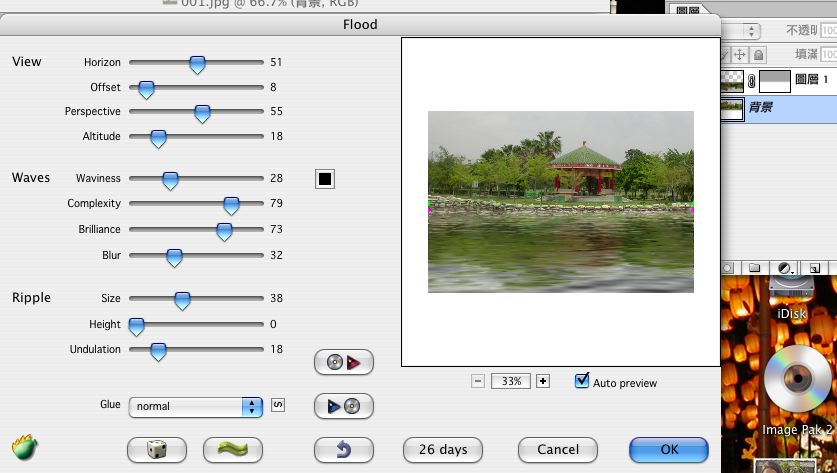Click the adjustment layer icon in layers panel
This screenshot has height=473, width=837.
coord(785,267)
